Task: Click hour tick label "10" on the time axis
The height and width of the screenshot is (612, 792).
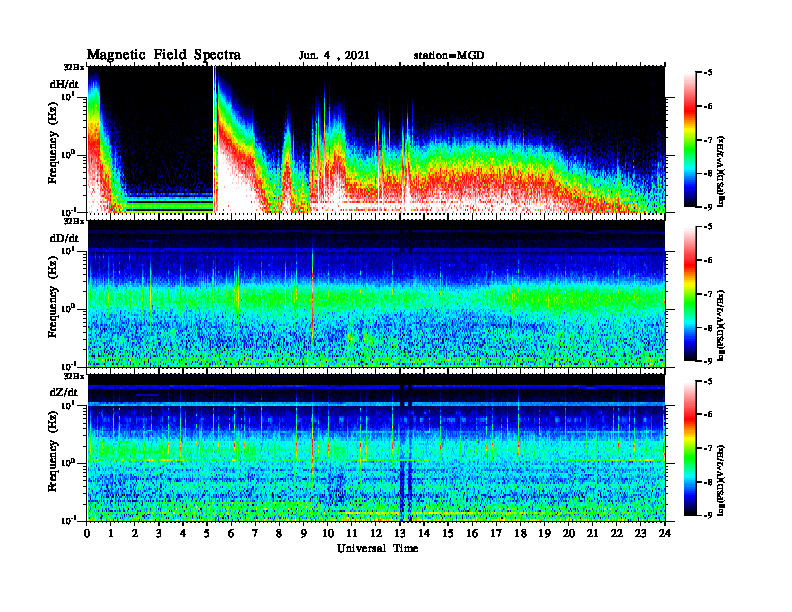Action: coord(328,533)
